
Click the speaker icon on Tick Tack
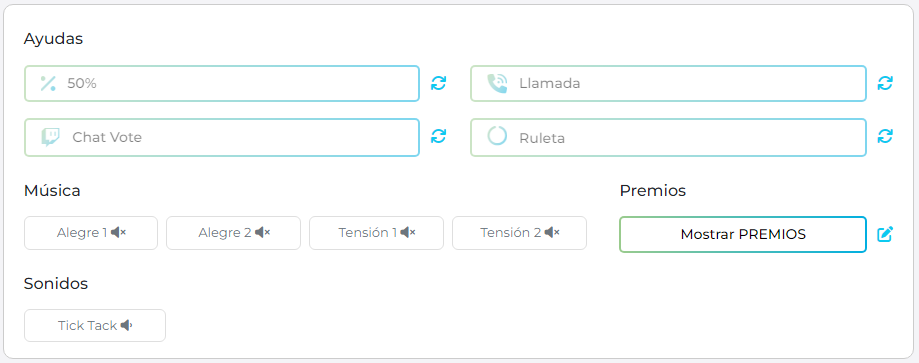127,325
